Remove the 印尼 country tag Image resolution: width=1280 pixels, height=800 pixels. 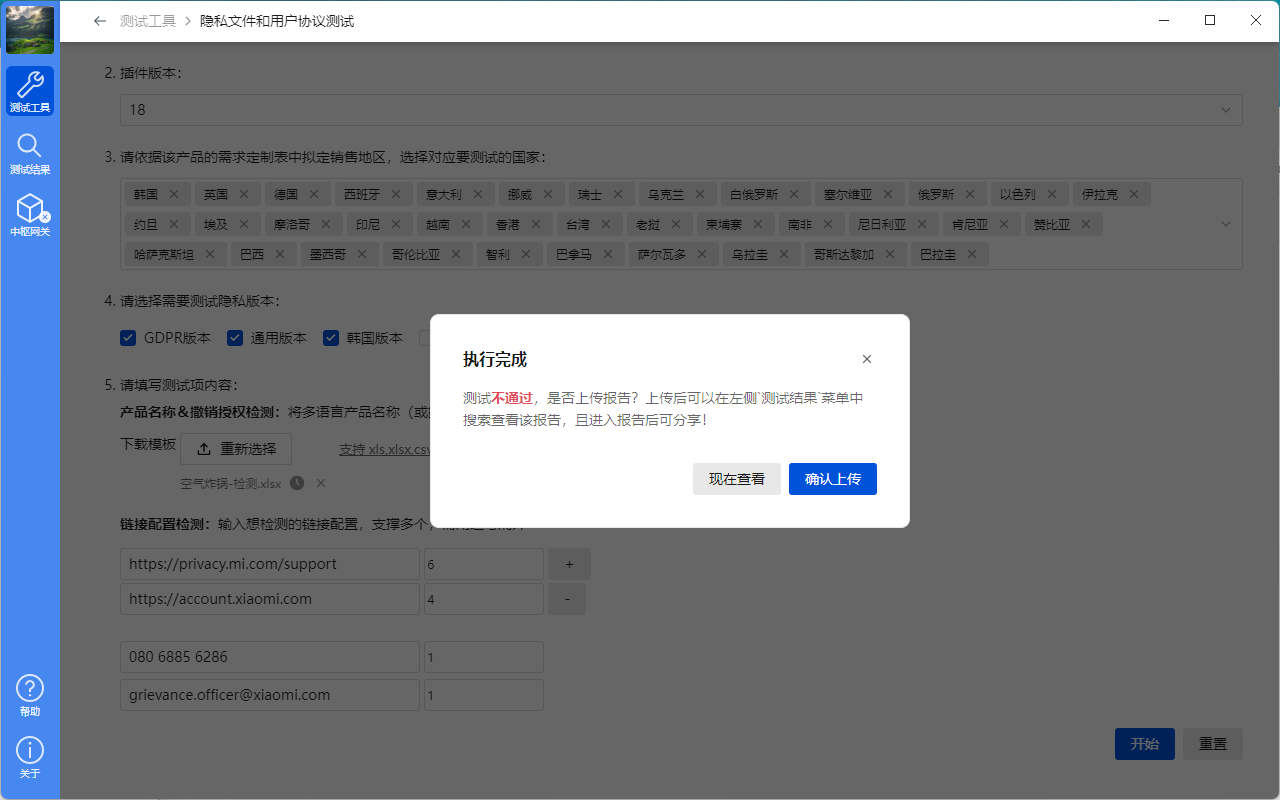pos(396,225)
